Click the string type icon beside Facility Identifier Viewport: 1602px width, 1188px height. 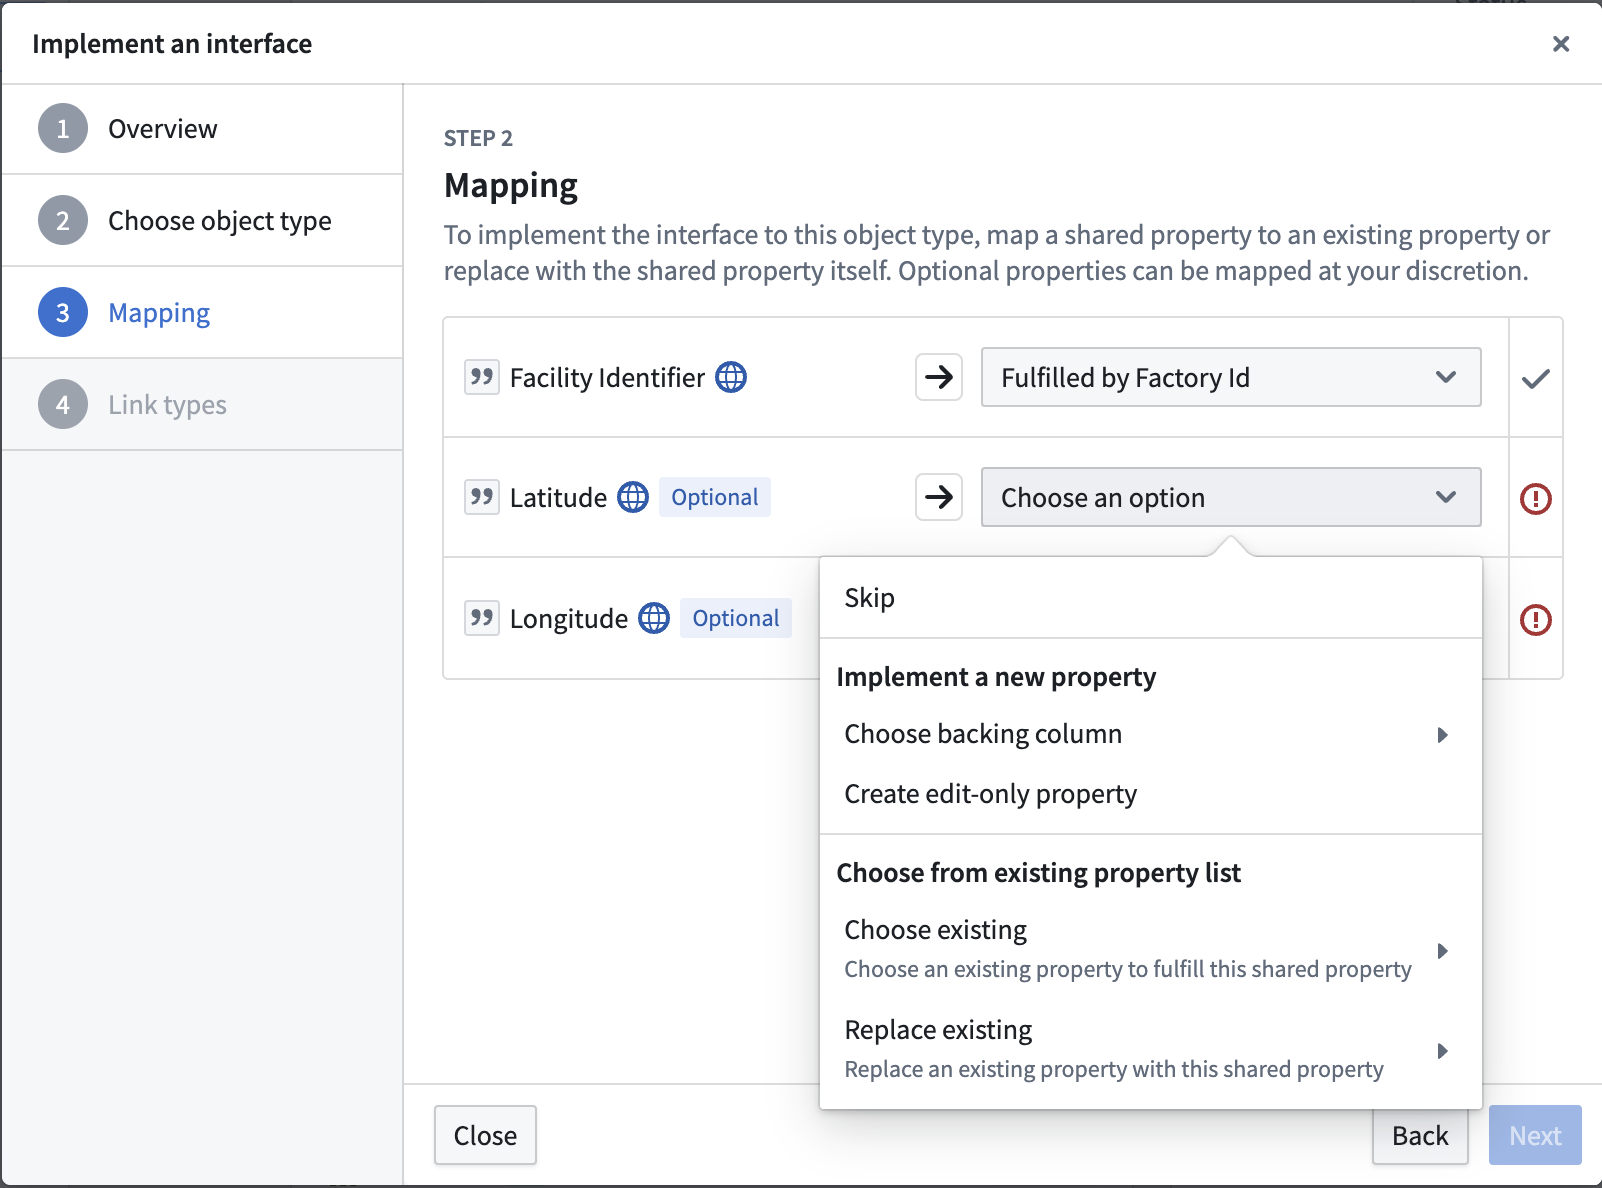tap(482, 377)
